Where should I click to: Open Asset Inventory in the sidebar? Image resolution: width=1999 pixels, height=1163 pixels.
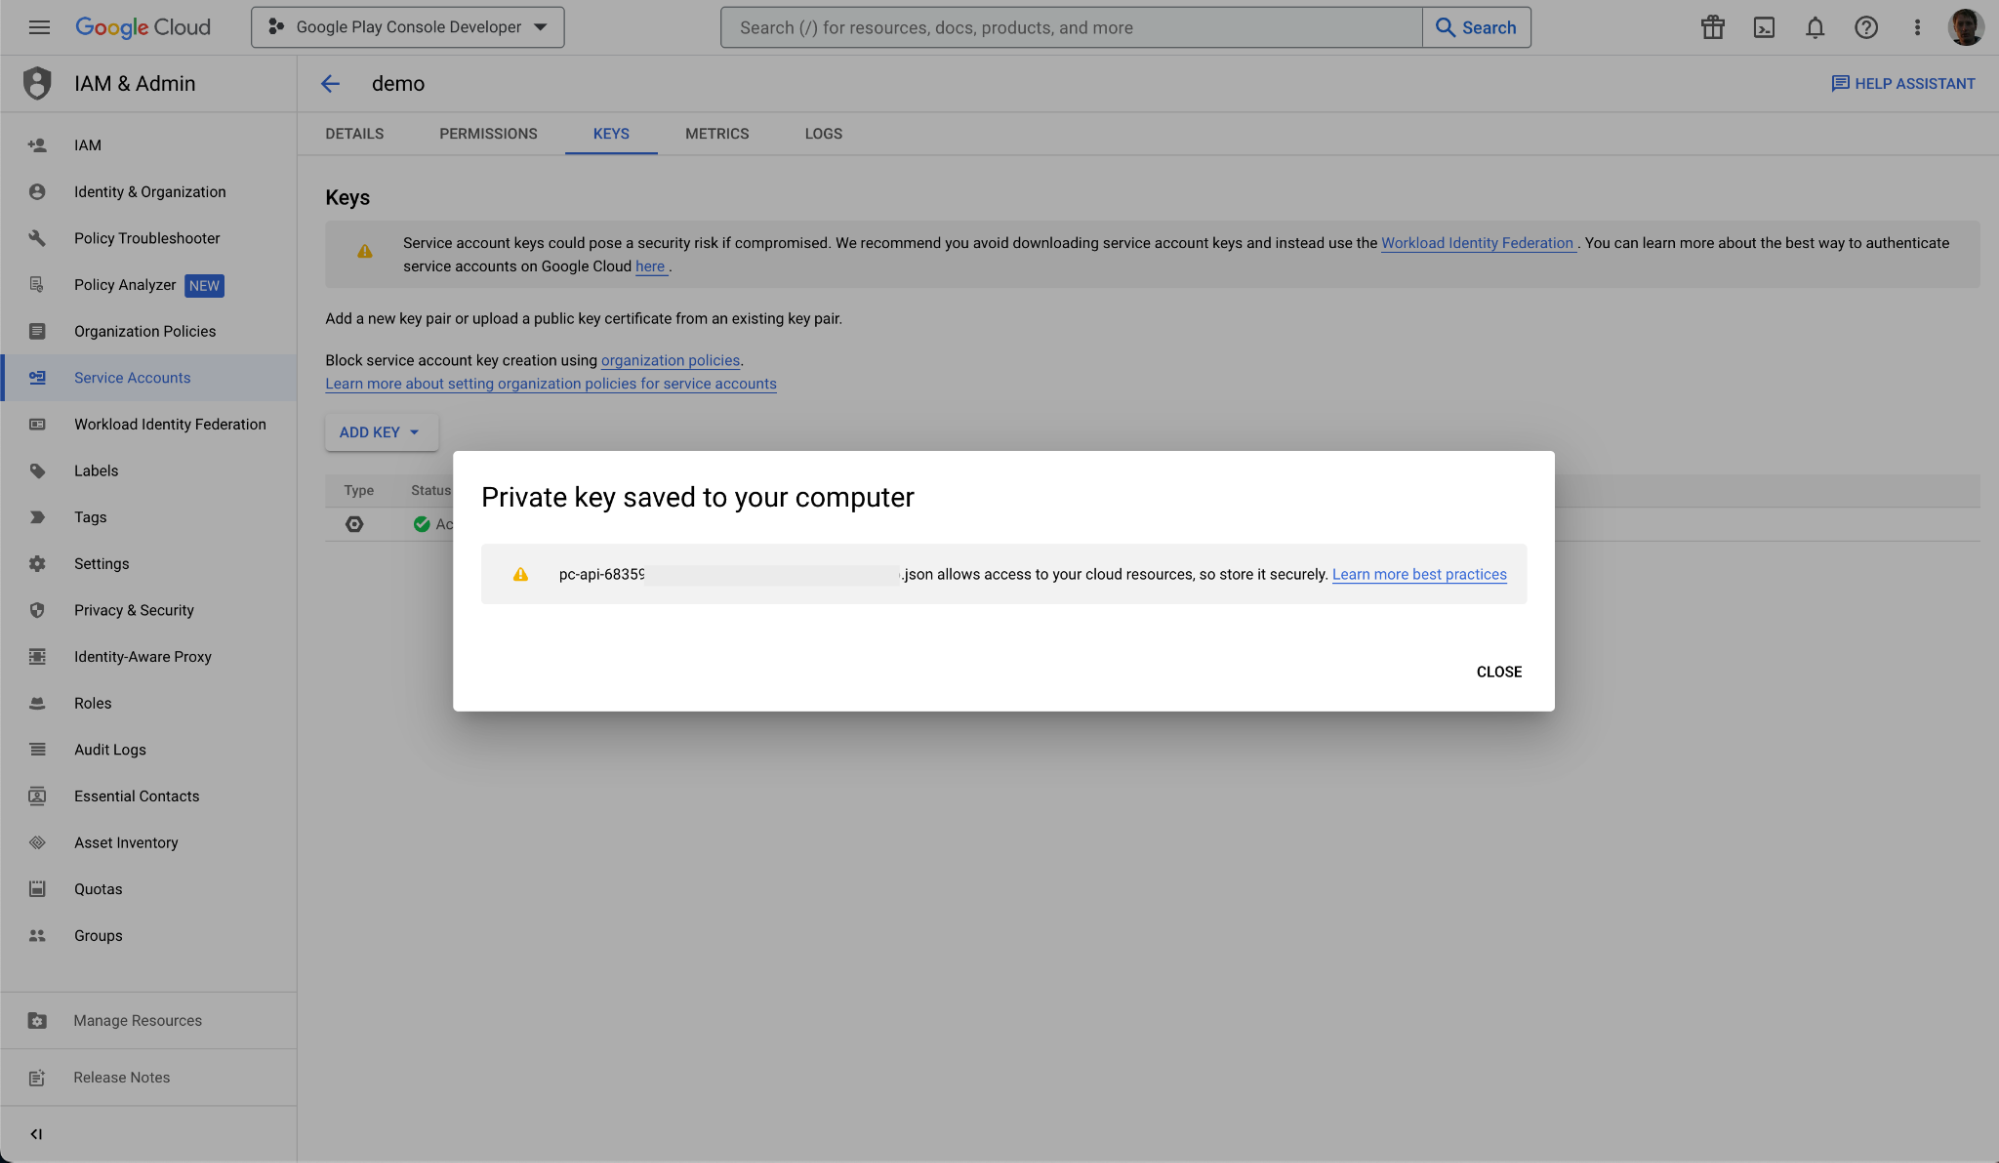tap(148, 843)
